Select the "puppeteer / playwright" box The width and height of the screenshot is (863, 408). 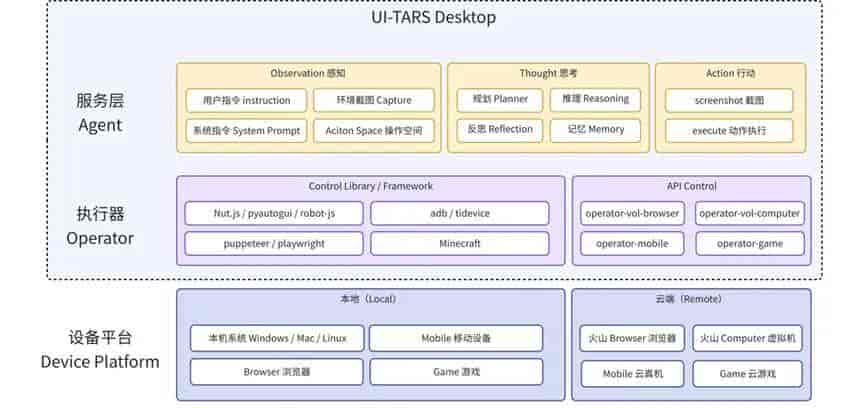click(274, 244)
